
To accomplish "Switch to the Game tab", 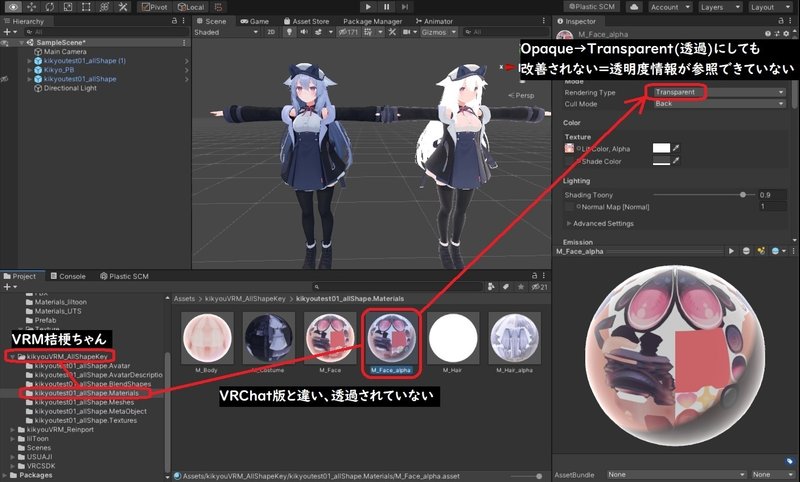I will tap(255, 21).
